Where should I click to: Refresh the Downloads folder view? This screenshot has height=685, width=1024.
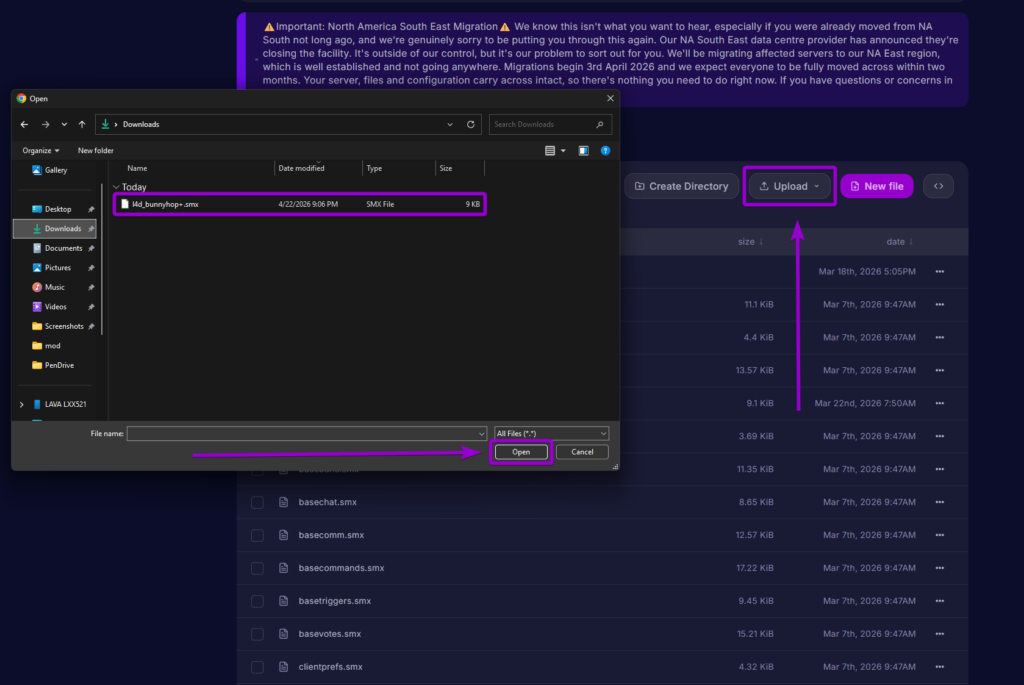[x=469, y=124]
